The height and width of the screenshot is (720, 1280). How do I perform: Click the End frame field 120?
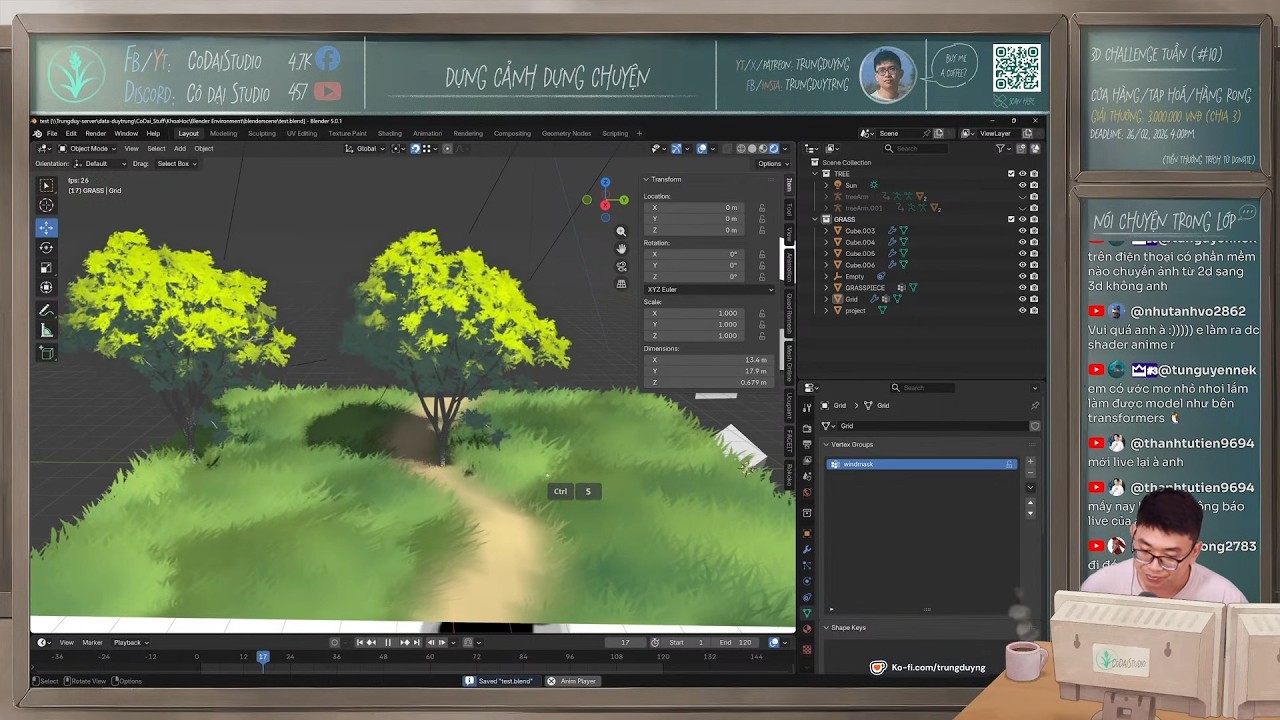pyautogui.click(x=736, y=642)
